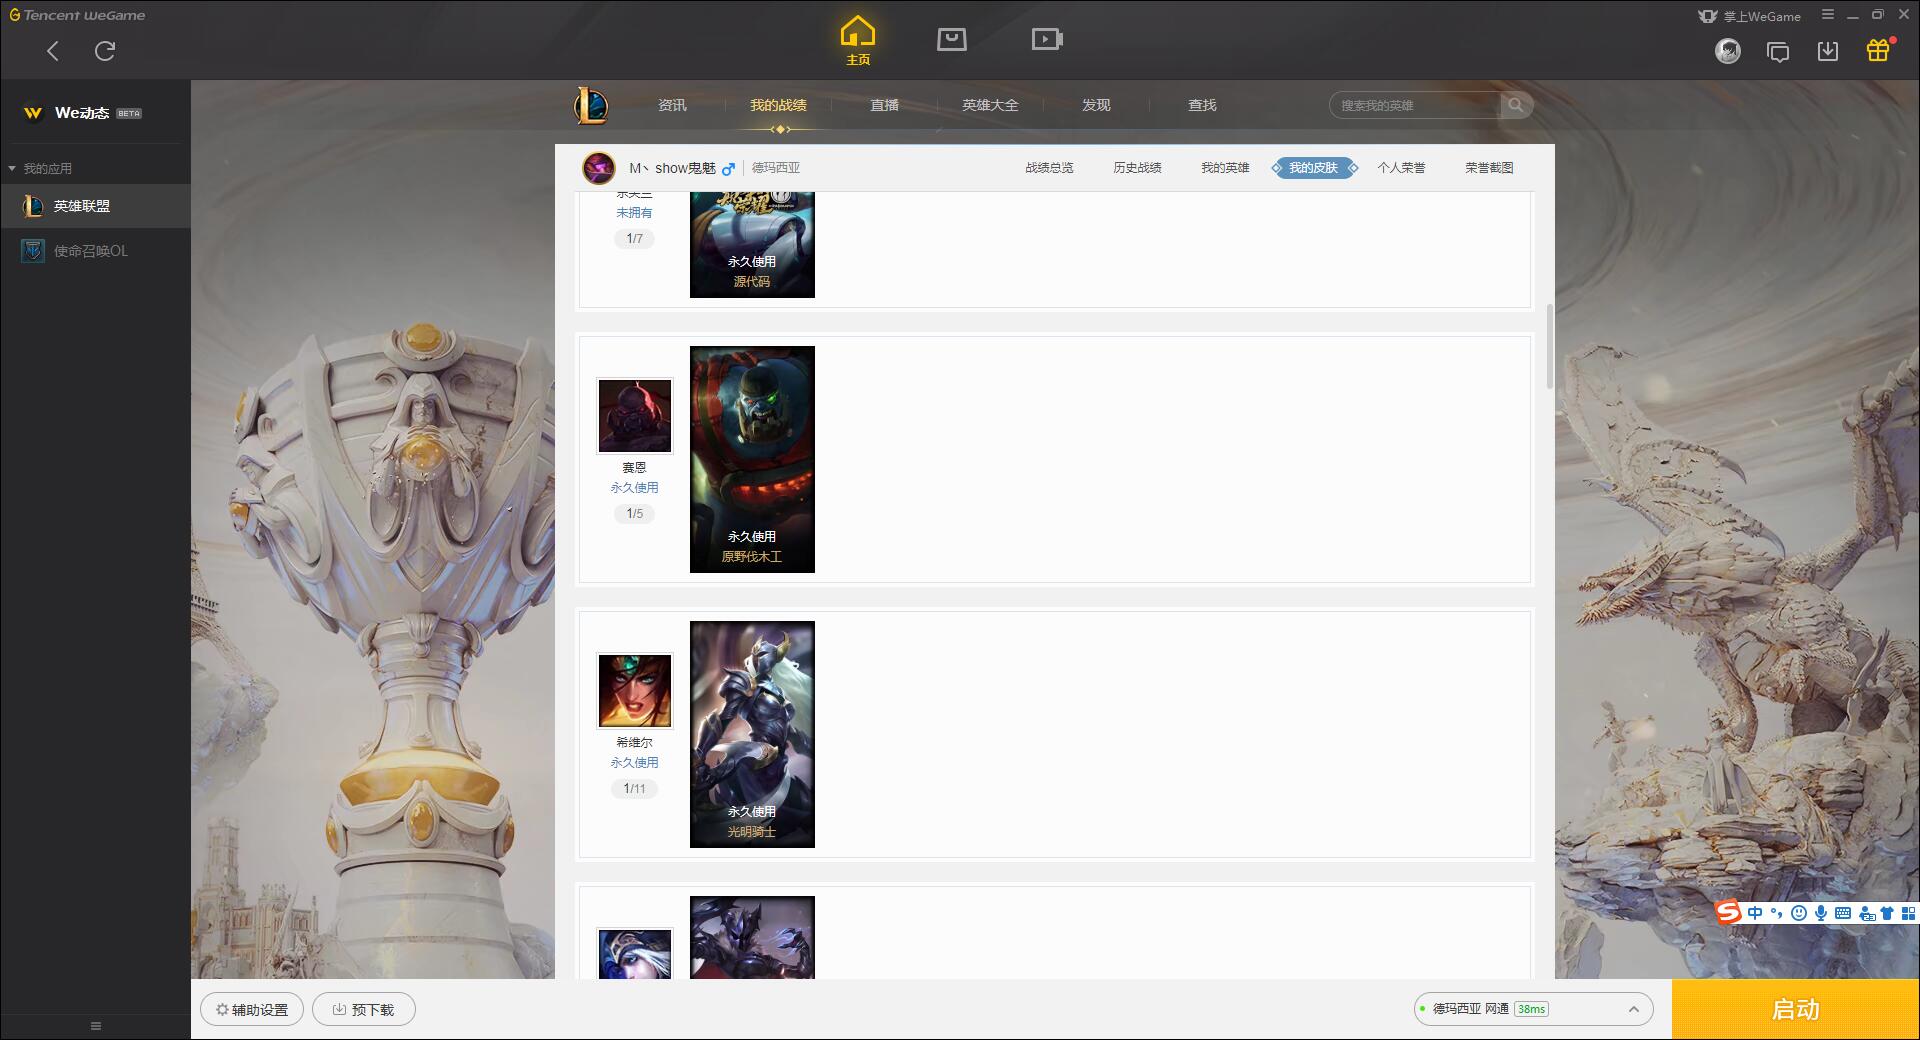Select 英雄联盟 in sidebar

(x=95, y=206)
